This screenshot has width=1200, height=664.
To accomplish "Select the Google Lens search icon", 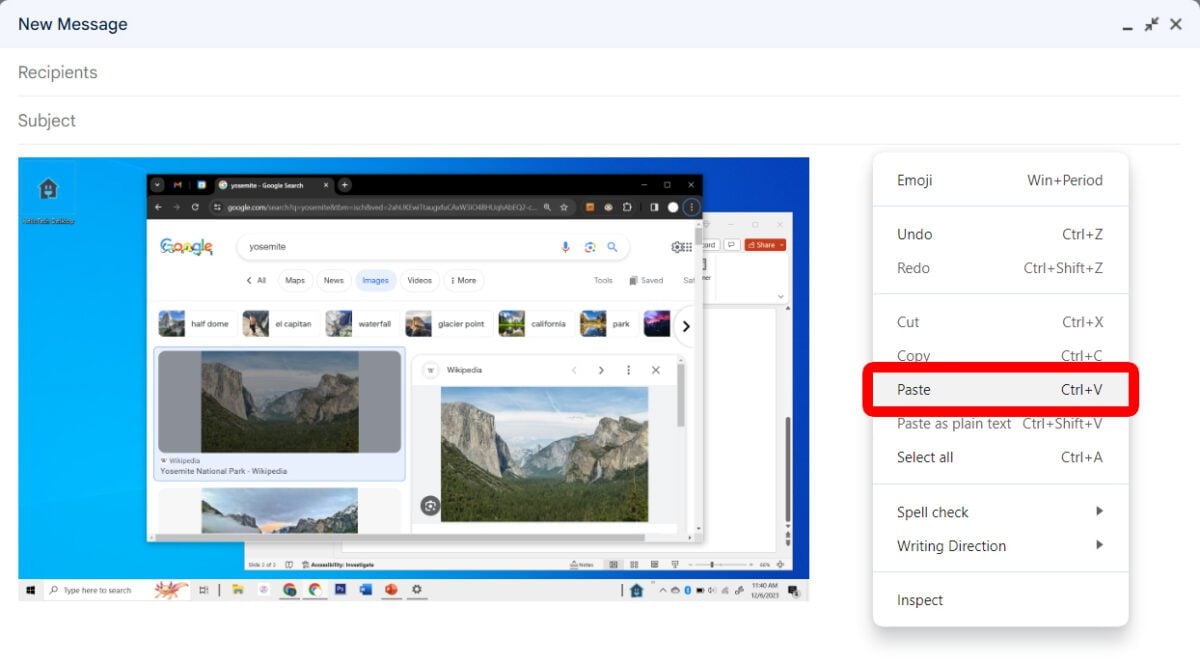I will 590,247.
